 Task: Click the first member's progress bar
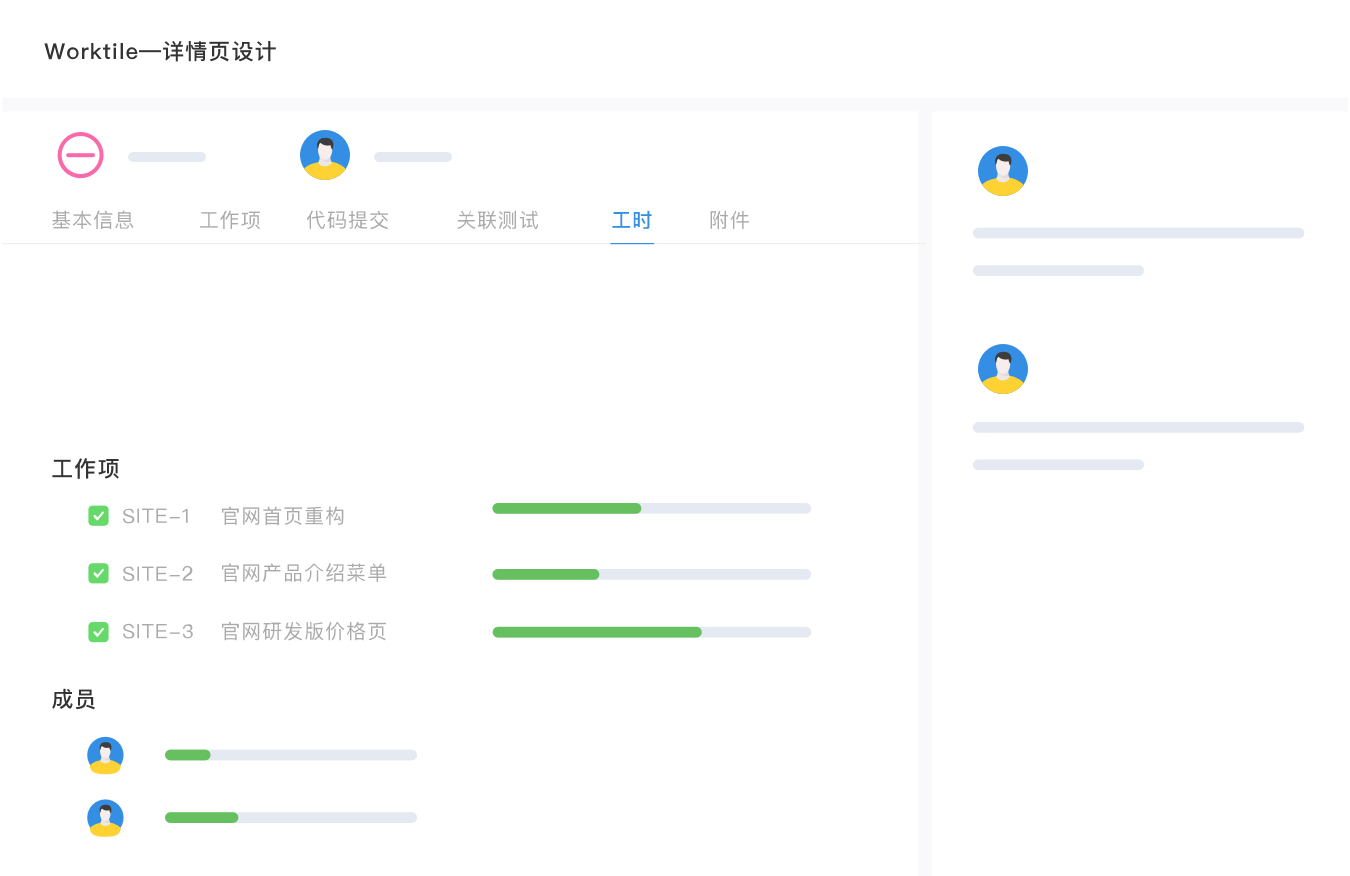click(290, 755)
